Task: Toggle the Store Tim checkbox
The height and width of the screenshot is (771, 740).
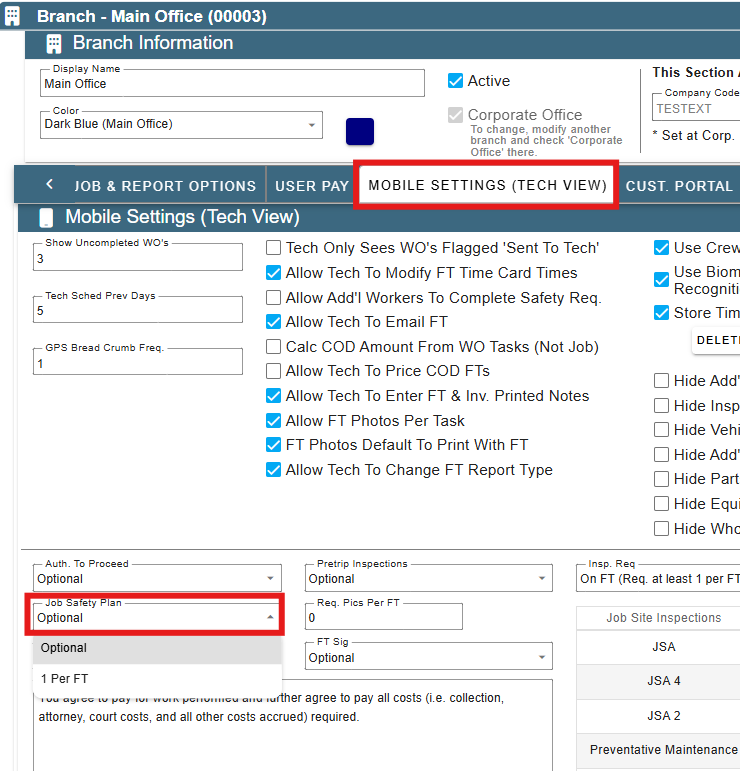Action: tap(661, 313)
